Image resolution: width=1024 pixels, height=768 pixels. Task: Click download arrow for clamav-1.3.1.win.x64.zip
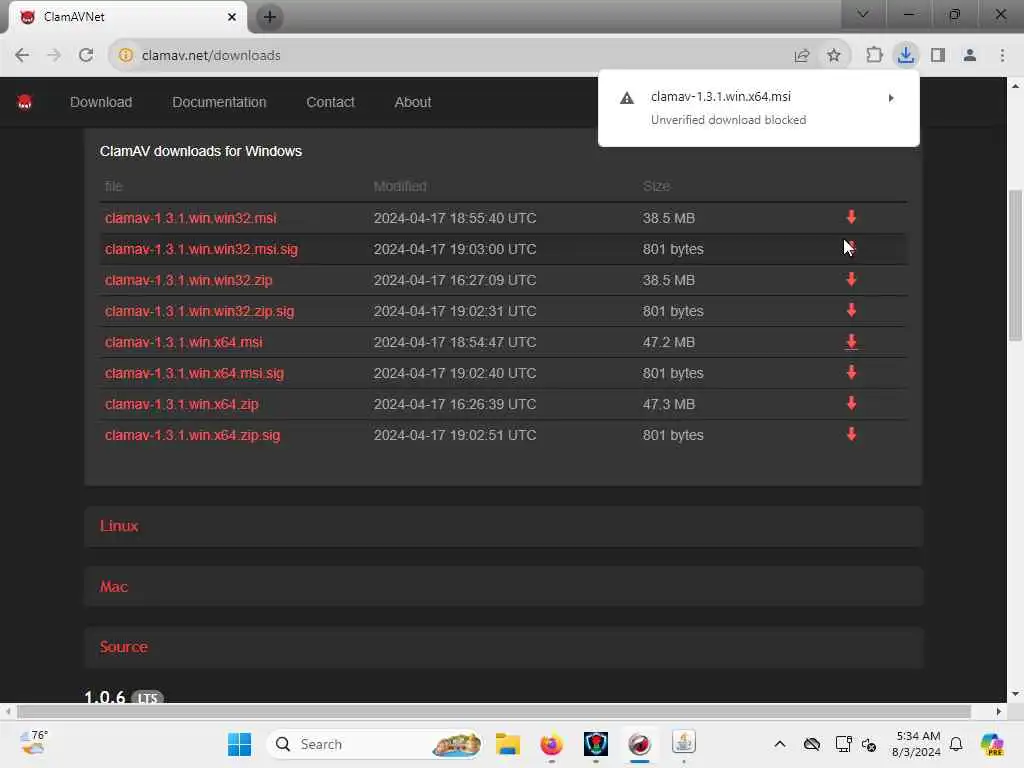tap(851, 404)
